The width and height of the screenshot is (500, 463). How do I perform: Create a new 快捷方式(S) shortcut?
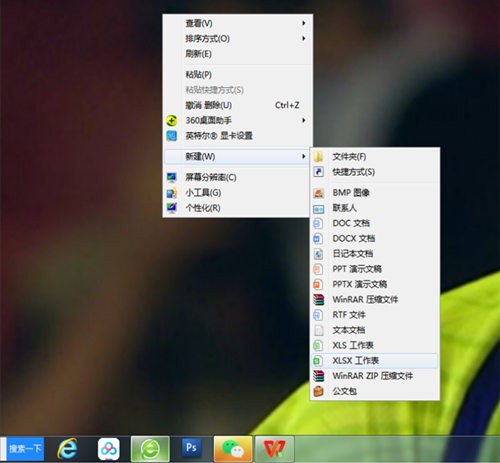[x=375, y=172]
